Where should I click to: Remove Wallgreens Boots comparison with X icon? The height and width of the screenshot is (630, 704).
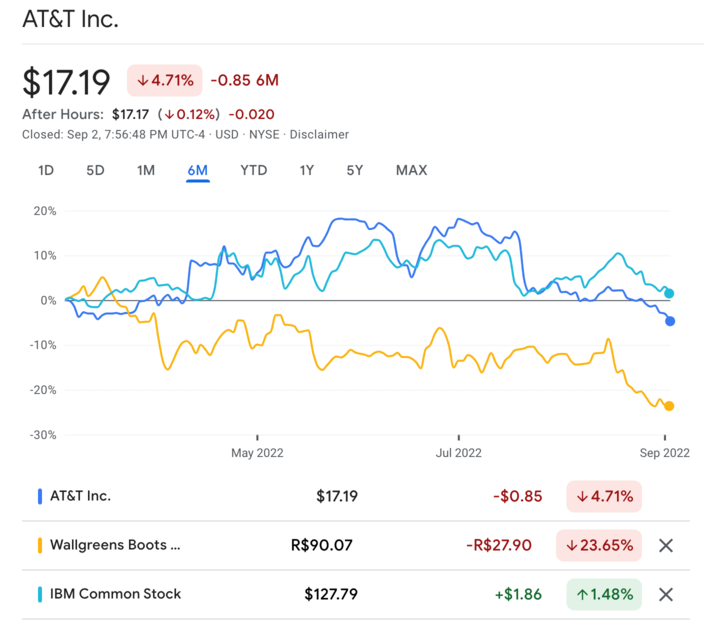[x=666, y=546]
